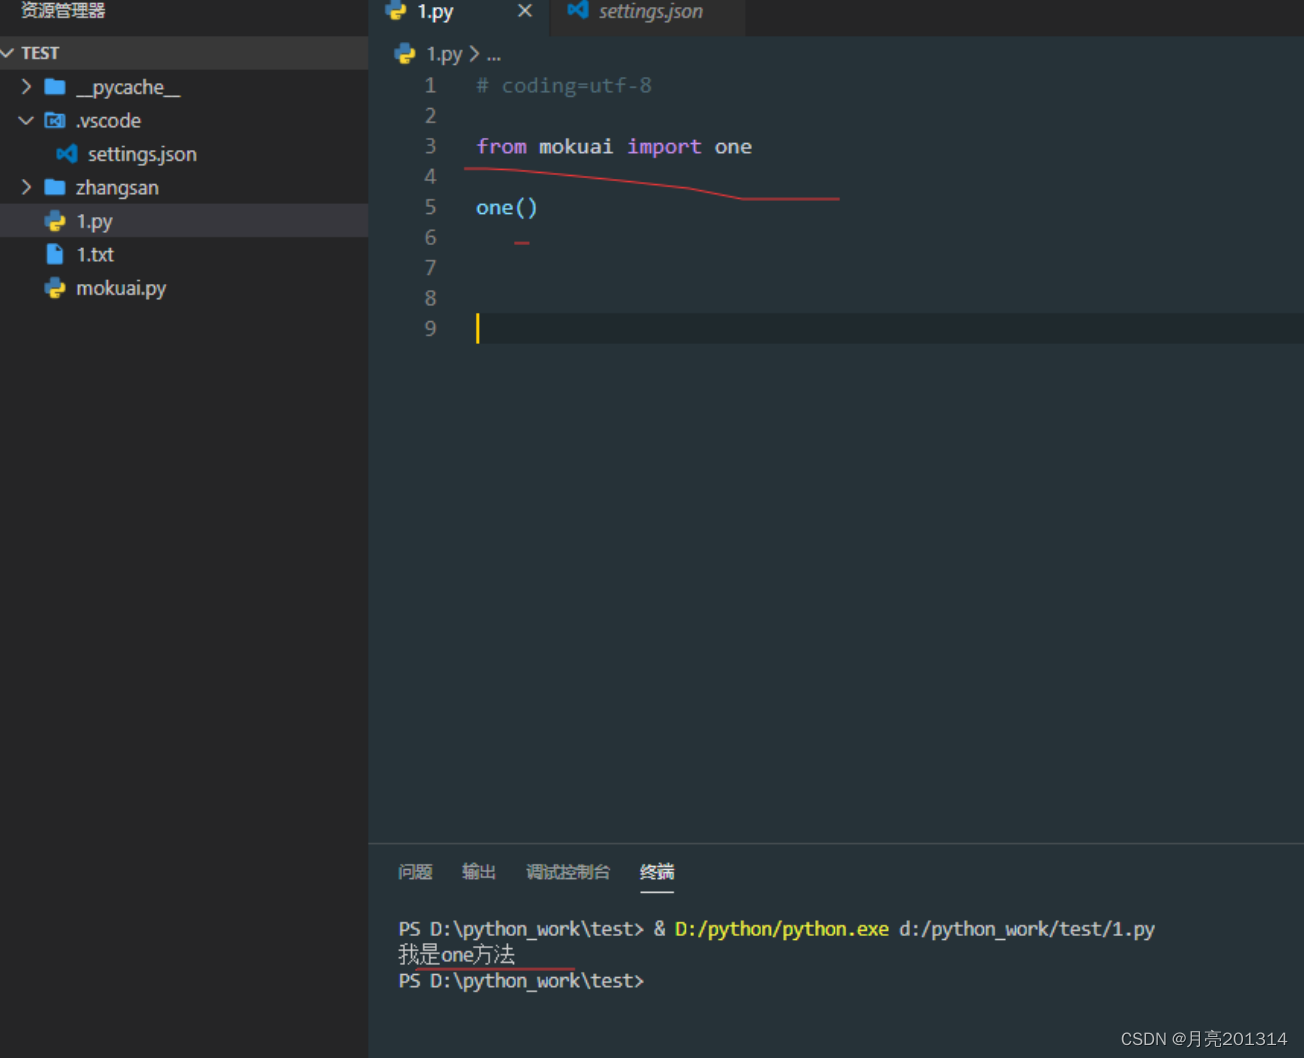Select the __pycache__ folder row
Viewport: 1304px width, 1058px height.
[x=184, y=87]
